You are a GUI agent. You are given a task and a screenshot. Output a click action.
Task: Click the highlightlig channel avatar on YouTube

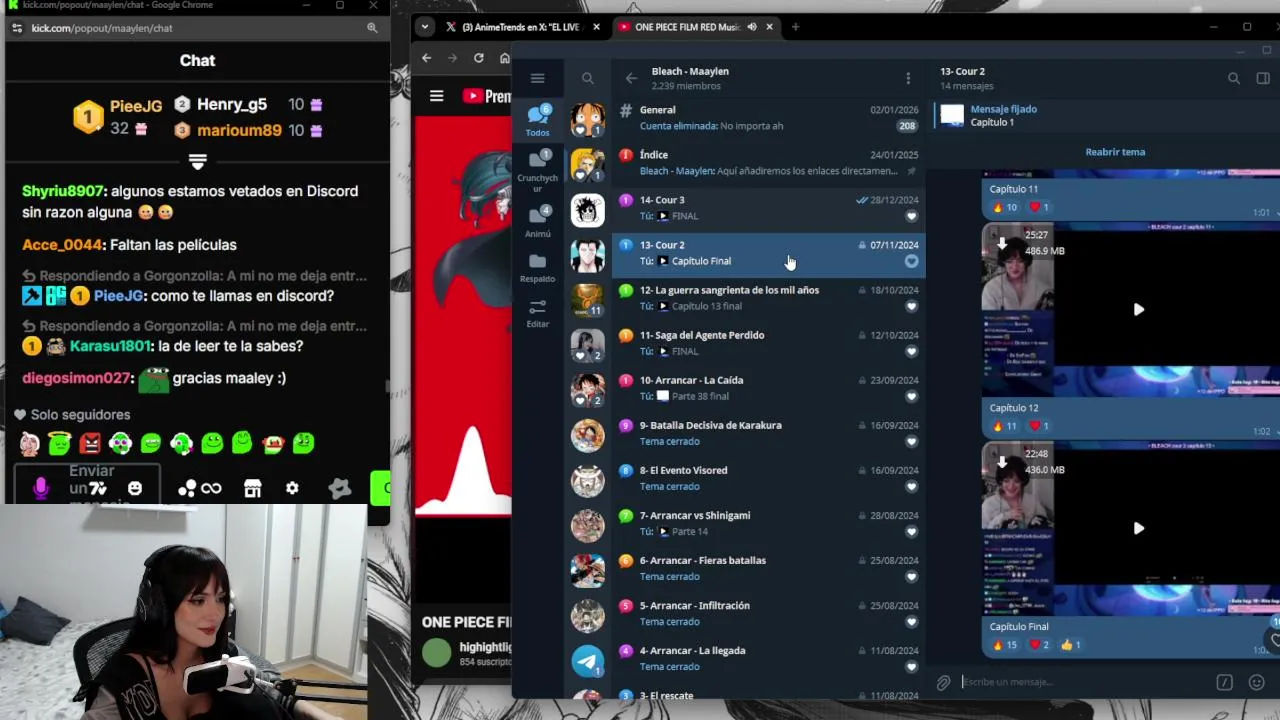[437, 653]
